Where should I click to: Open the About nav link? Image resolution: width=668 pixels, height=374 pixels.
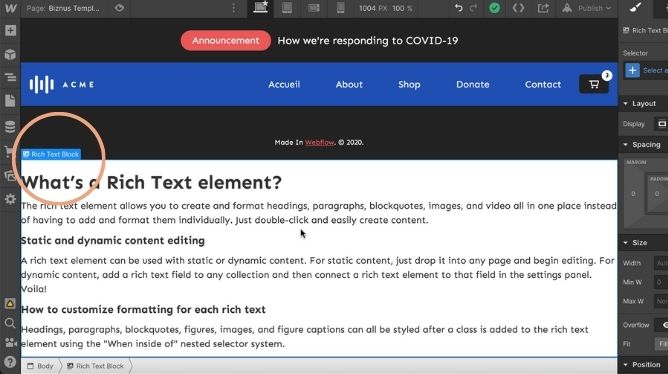click(x=349, y=84)
